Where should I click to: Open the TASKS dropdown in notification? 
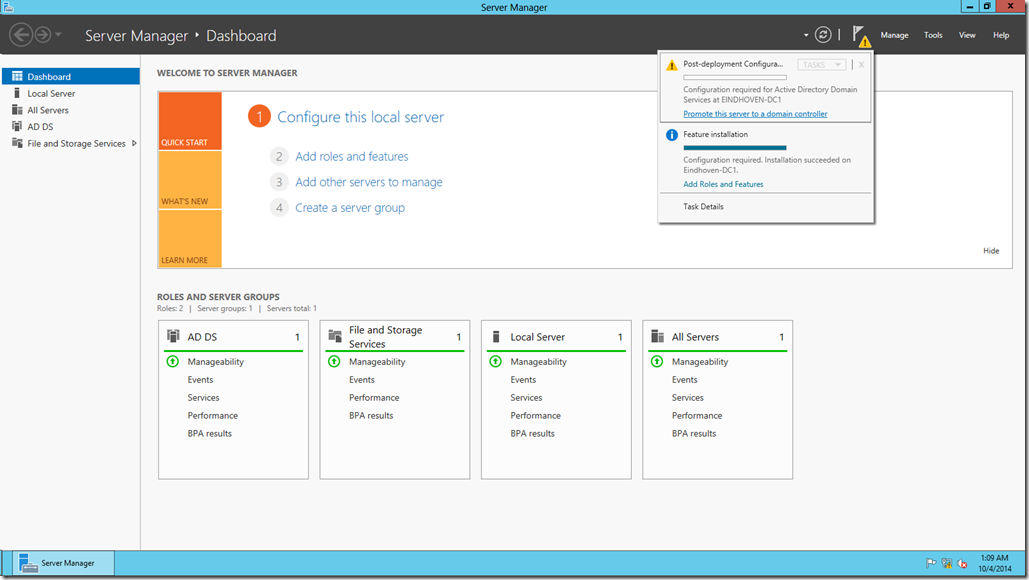[821, 65]
